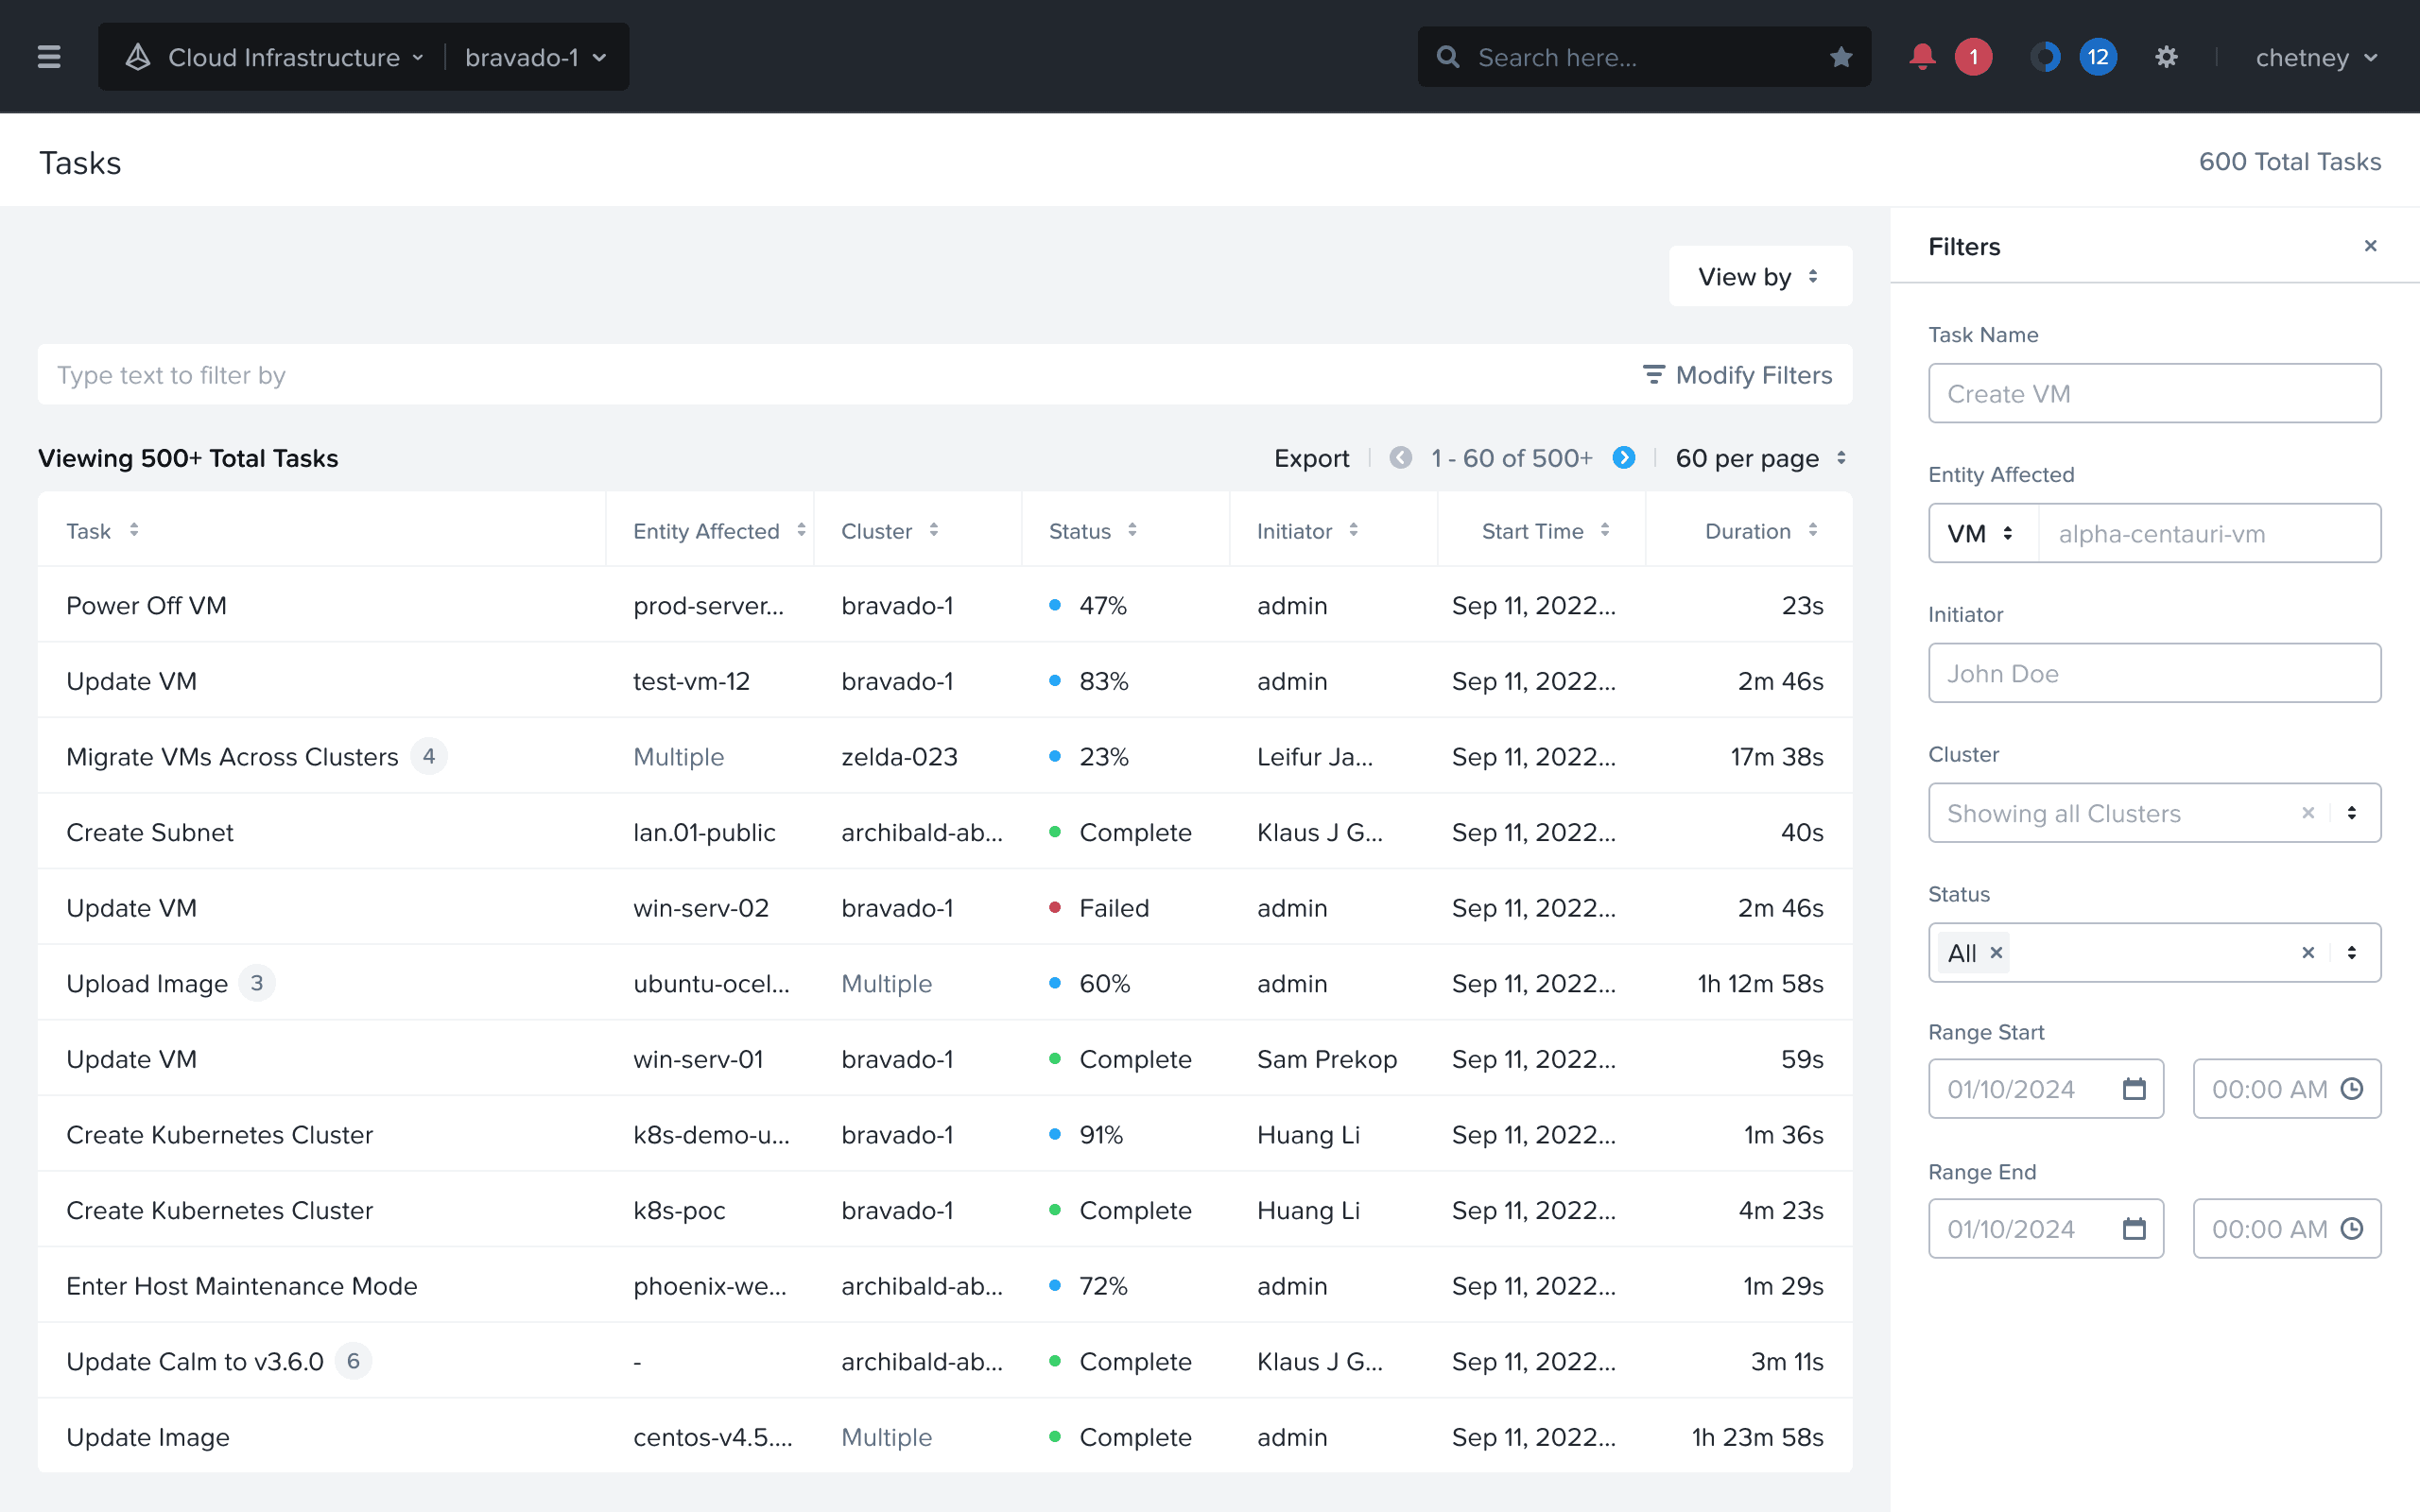Sort by Task column
Viewport: 2420px width, 1512px height.
coord(134,531)
